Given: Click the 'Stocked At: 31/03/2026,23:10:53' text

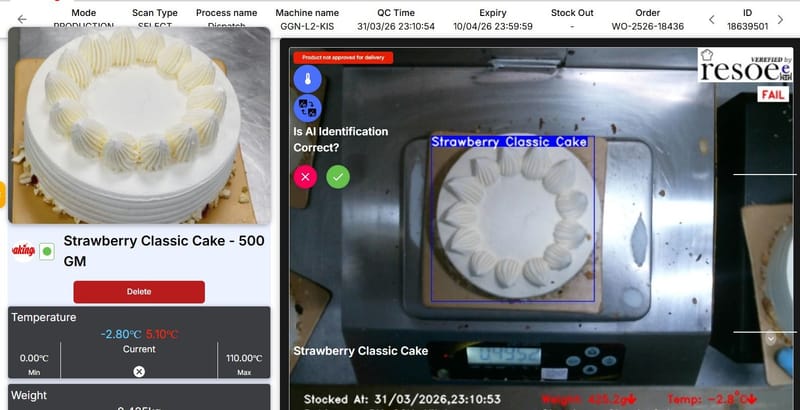Looking at the screenshot, I should 402,399.
